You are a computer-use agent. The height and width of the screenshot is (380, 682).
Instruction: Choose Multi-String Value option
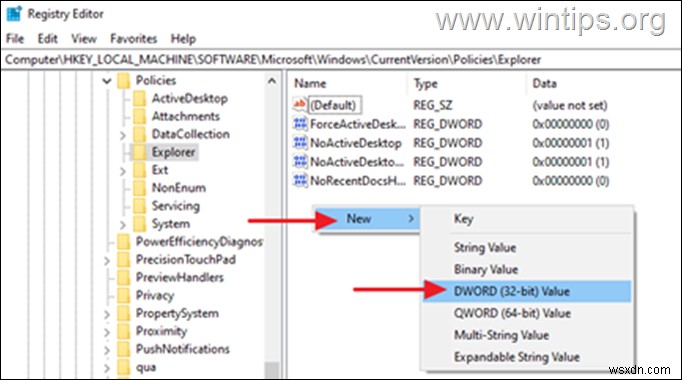click(527, 335)
